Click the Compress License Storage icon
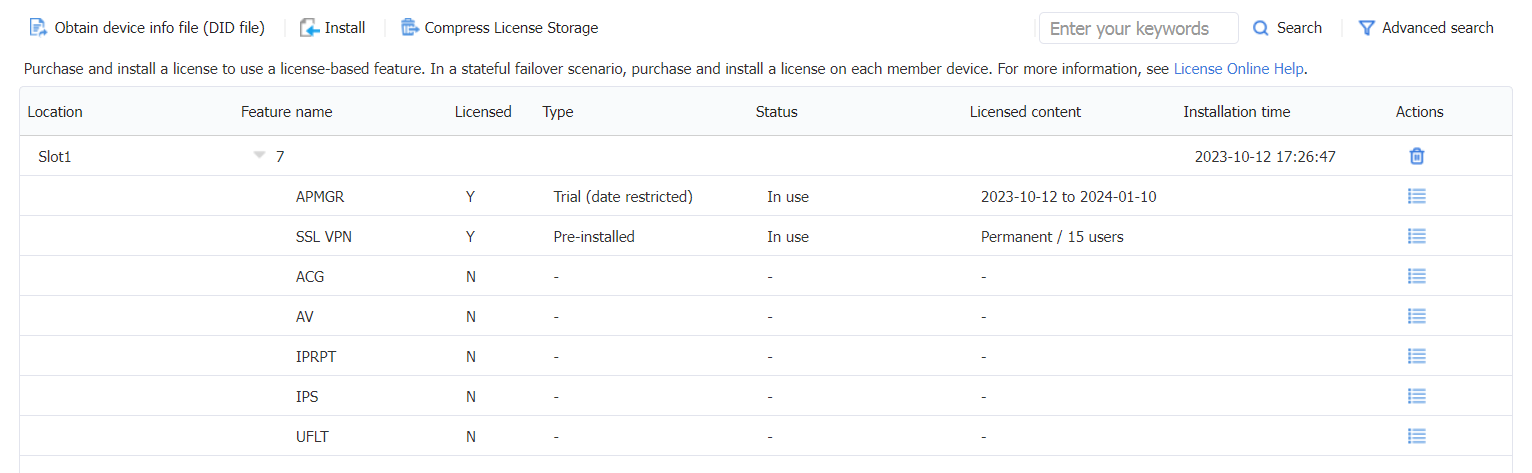This screenshot has height=473, width=1532. (410, 28)
